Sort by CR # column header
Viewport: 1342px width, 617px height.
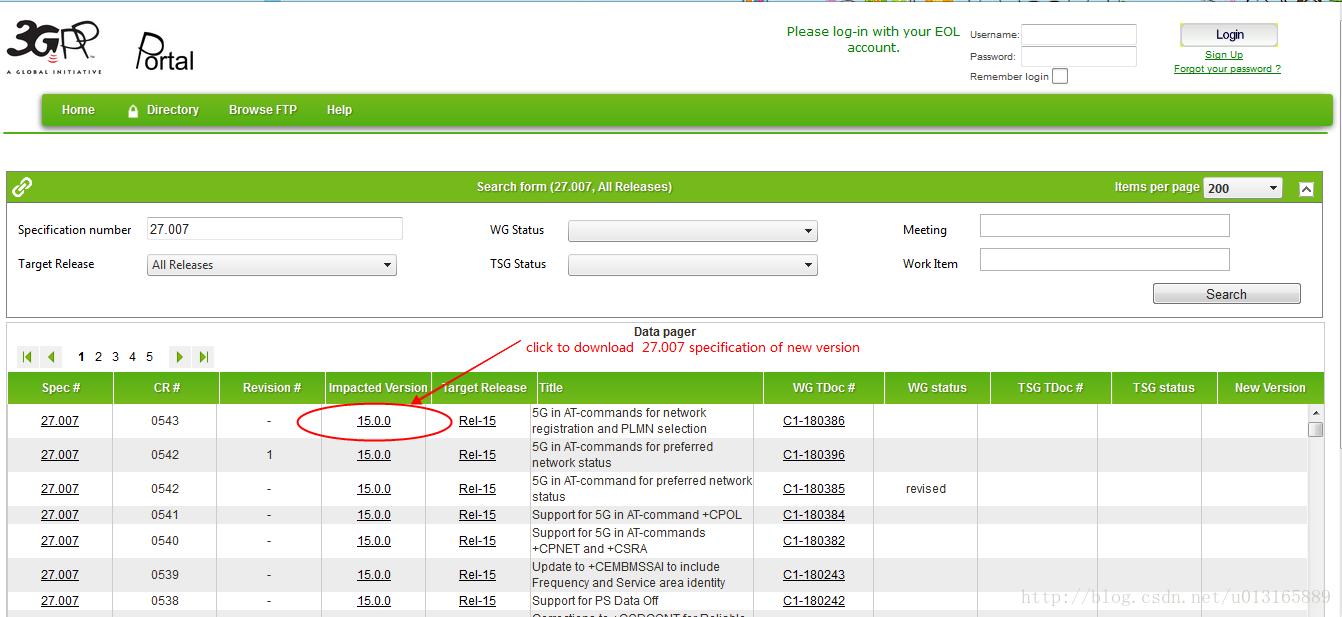(165, 388)
